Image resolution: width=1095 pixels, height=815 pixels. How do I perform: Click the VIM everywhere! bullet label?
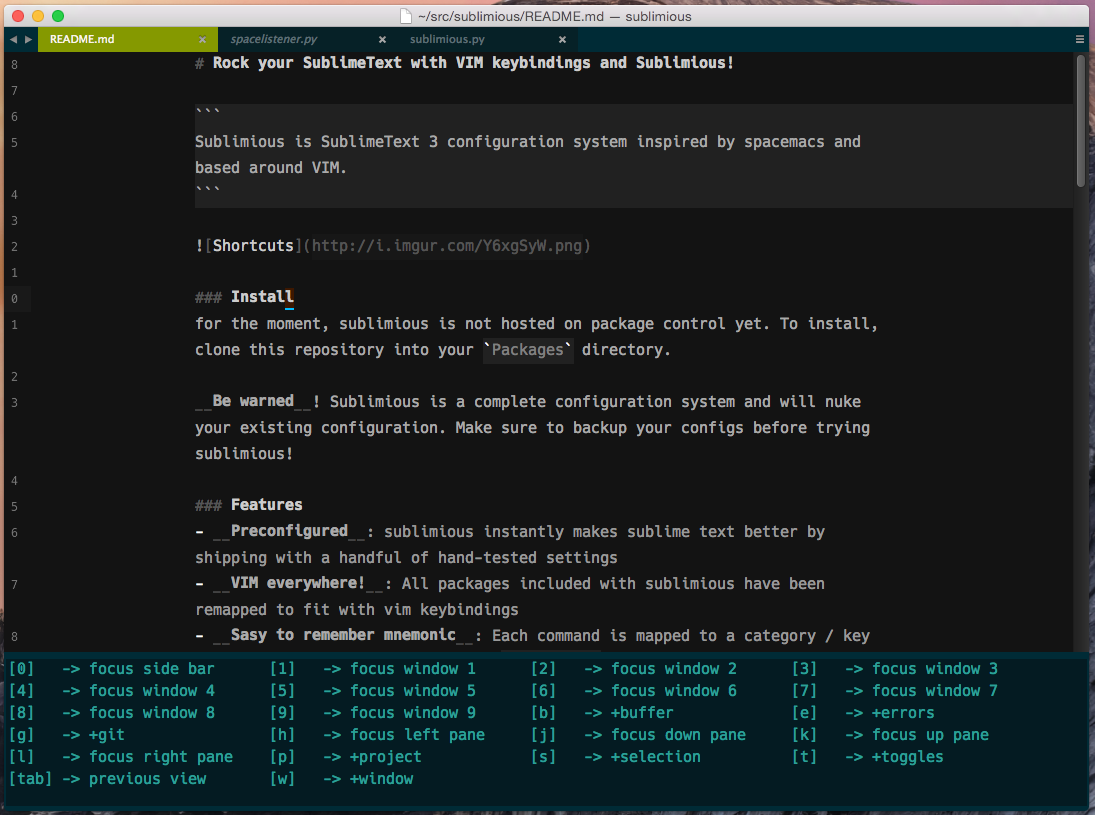click(297, 583)
